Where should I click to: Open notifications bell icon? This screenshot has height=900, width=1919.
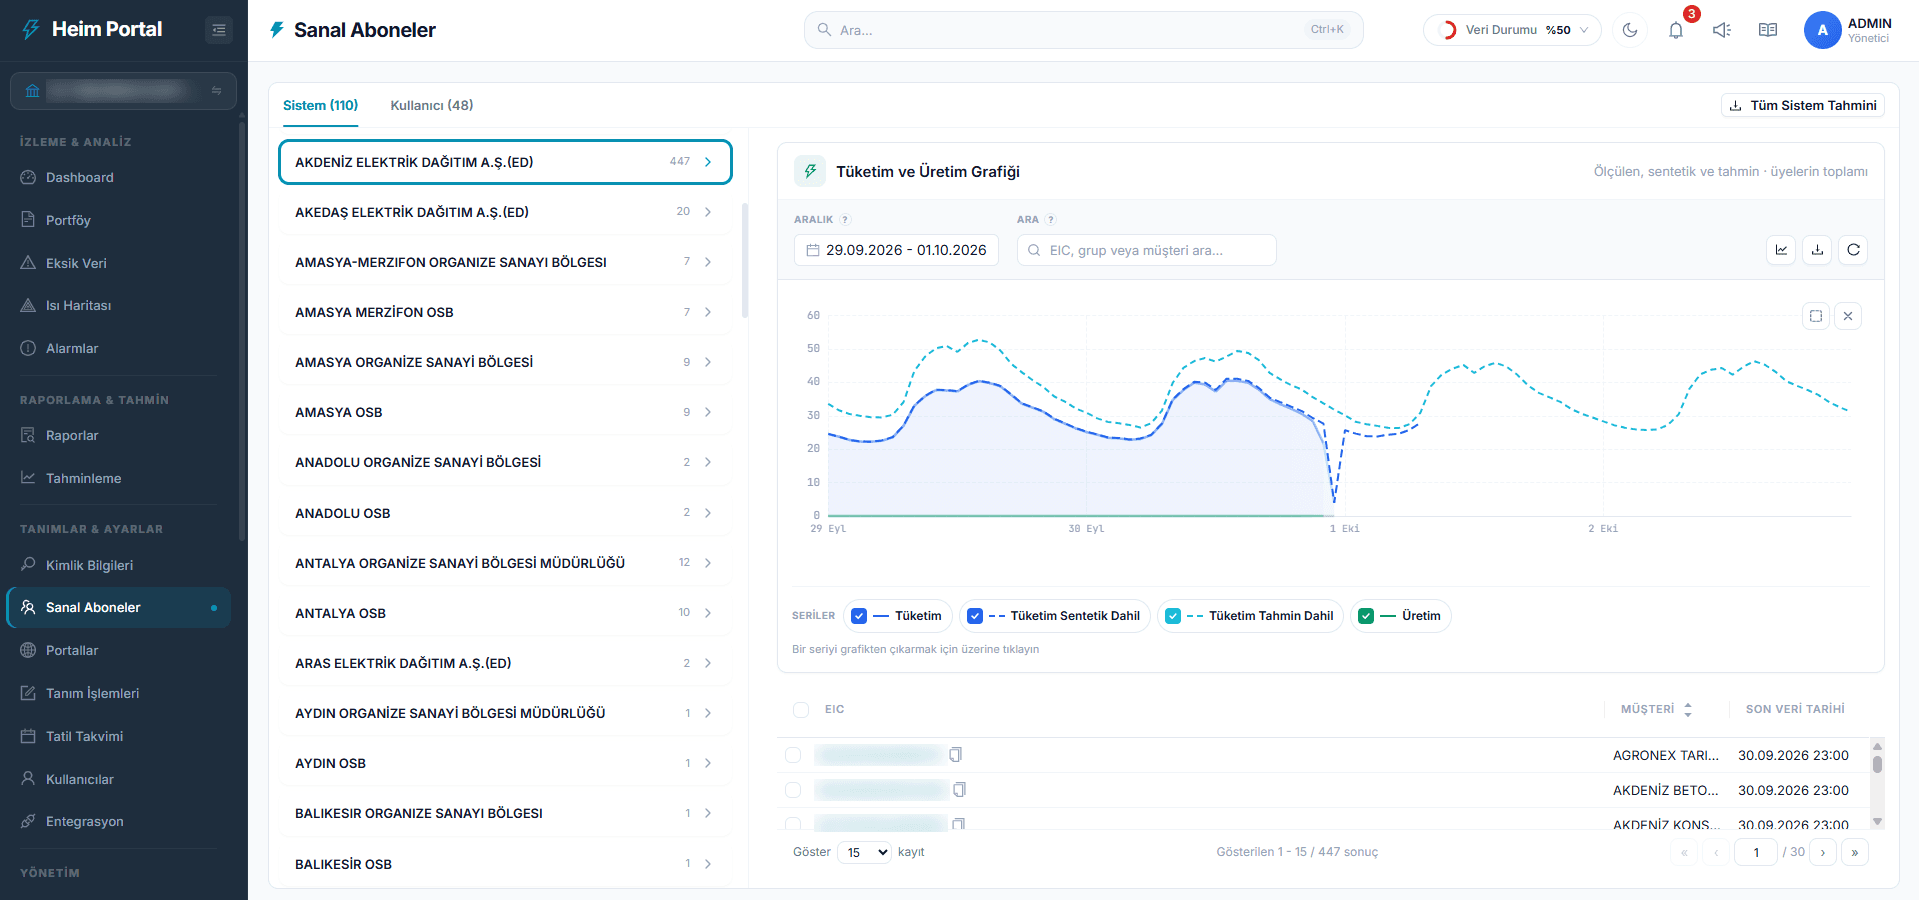click(1676, 30)
